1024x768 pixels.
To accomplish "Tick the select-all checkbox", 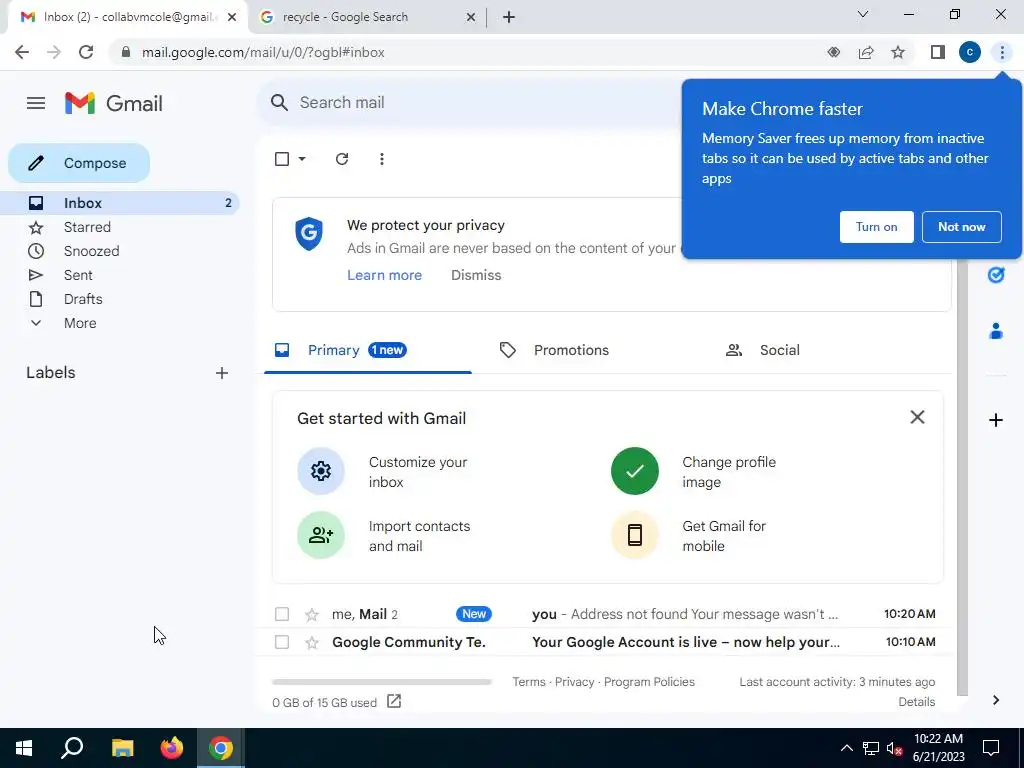I will point(282,159).
